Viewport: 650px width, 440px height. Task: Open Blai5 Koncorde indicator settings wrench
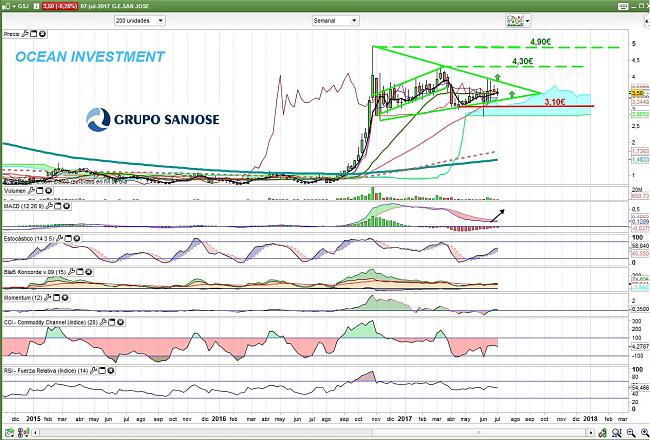(71, 272)
